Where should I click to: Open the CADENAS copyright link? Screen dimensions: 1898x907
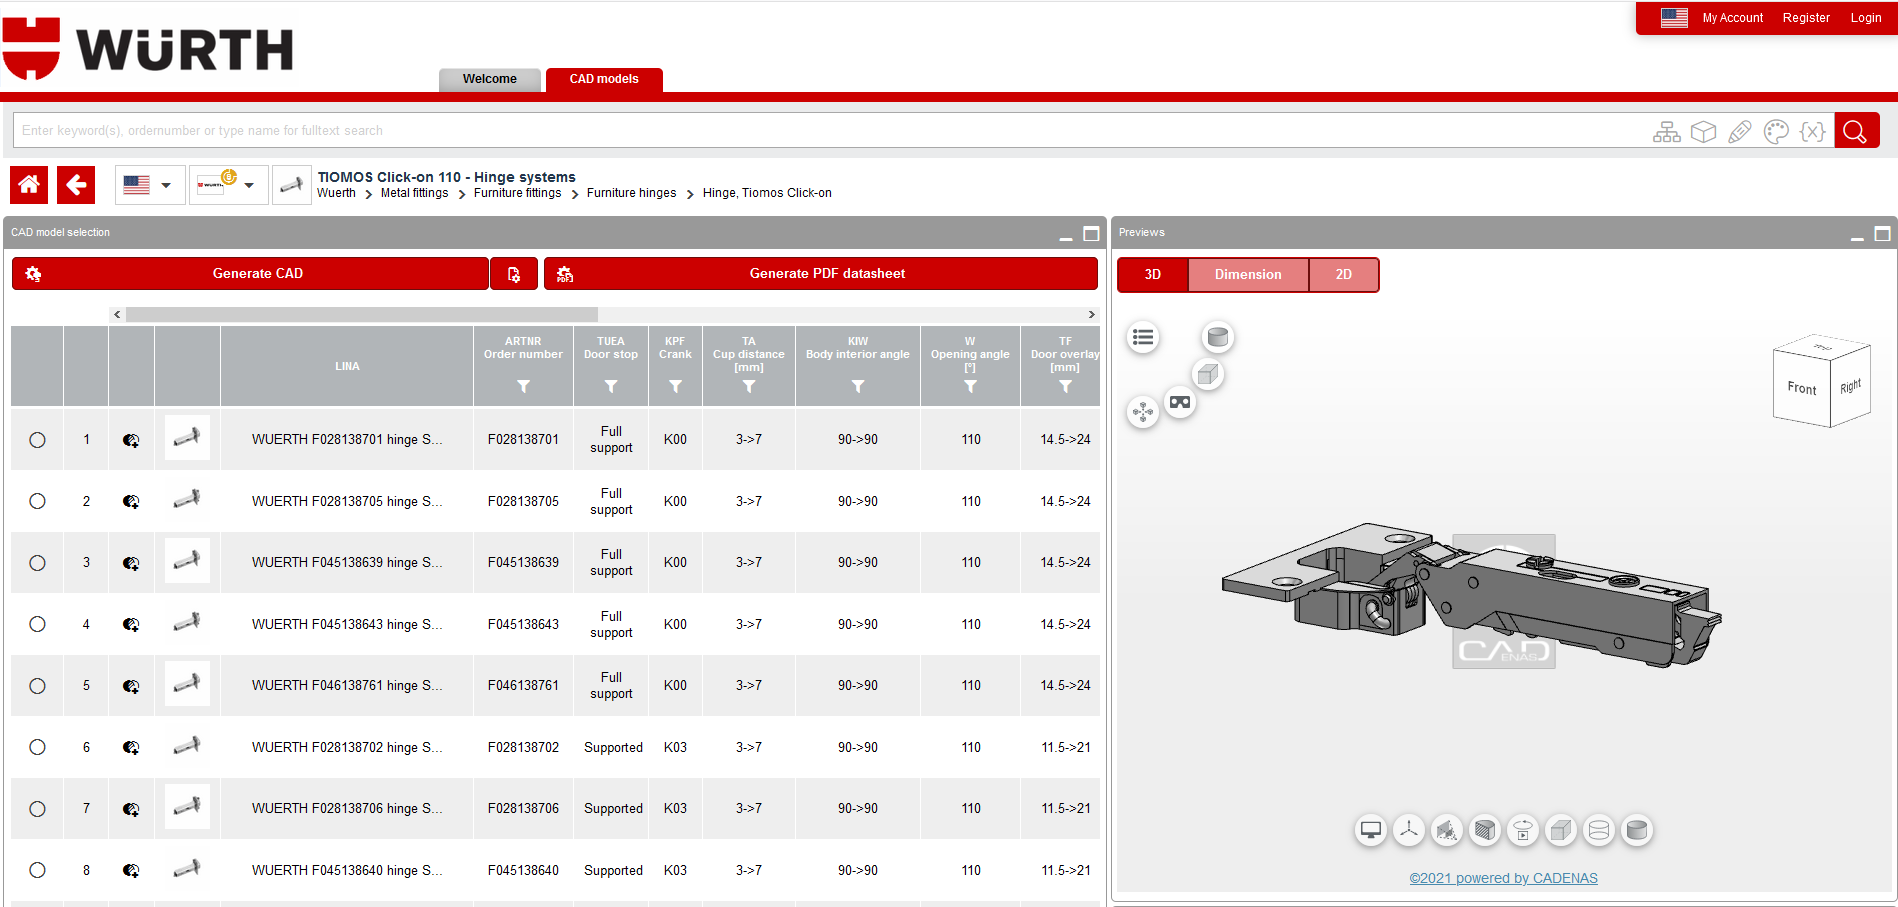click(x=1504, y=878)
